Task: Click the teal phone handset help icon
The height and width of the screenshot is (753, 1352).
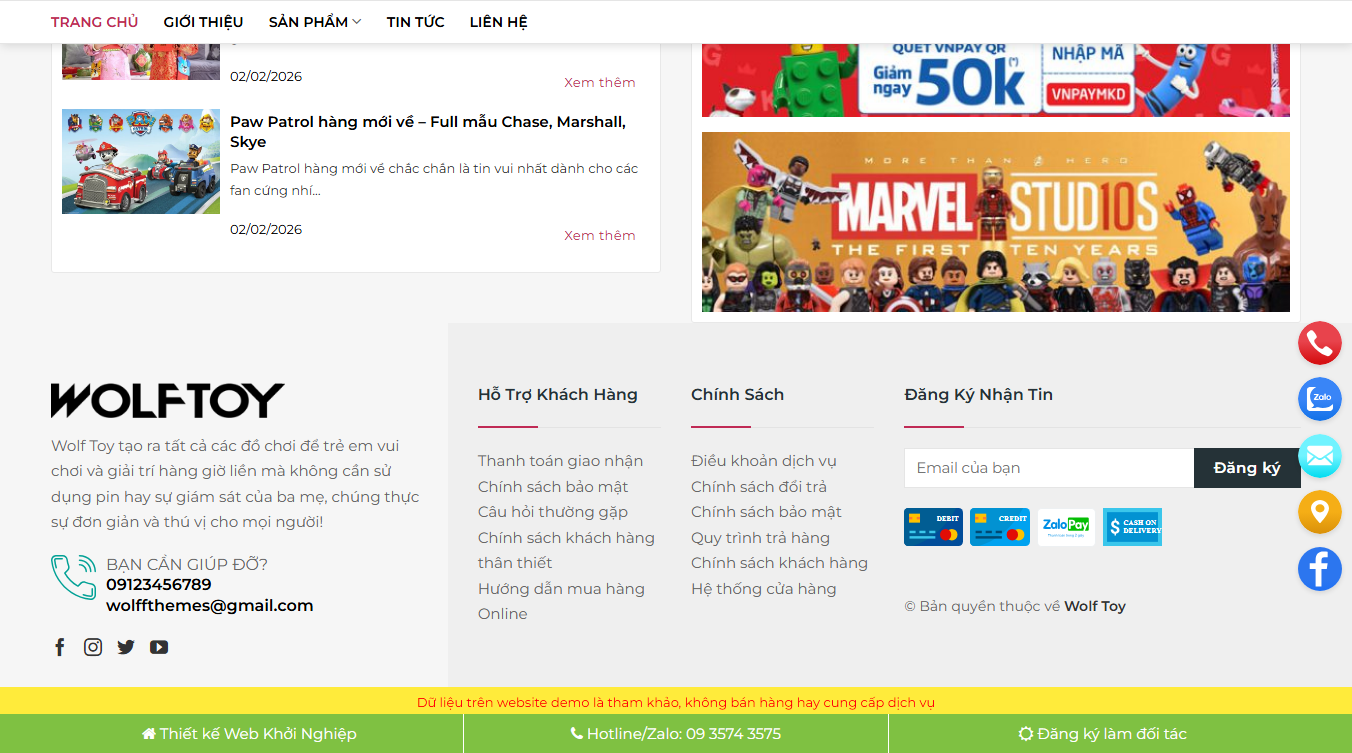Action: tap(74, 577)
